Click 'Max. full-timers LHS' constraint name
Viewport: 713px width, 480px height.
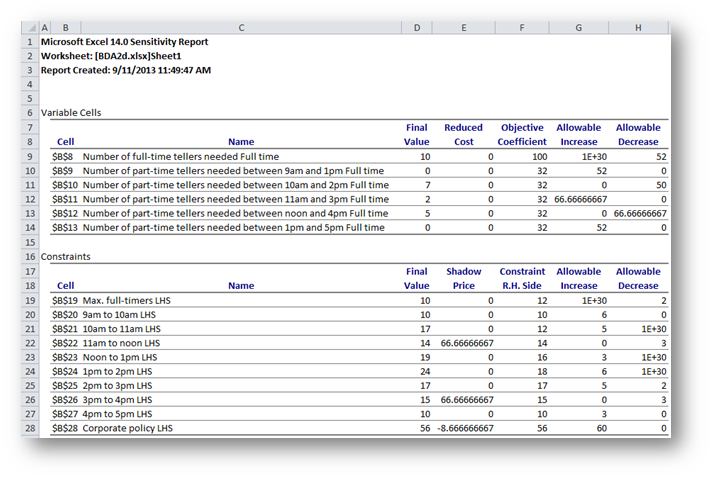click(x=126, y=300)
